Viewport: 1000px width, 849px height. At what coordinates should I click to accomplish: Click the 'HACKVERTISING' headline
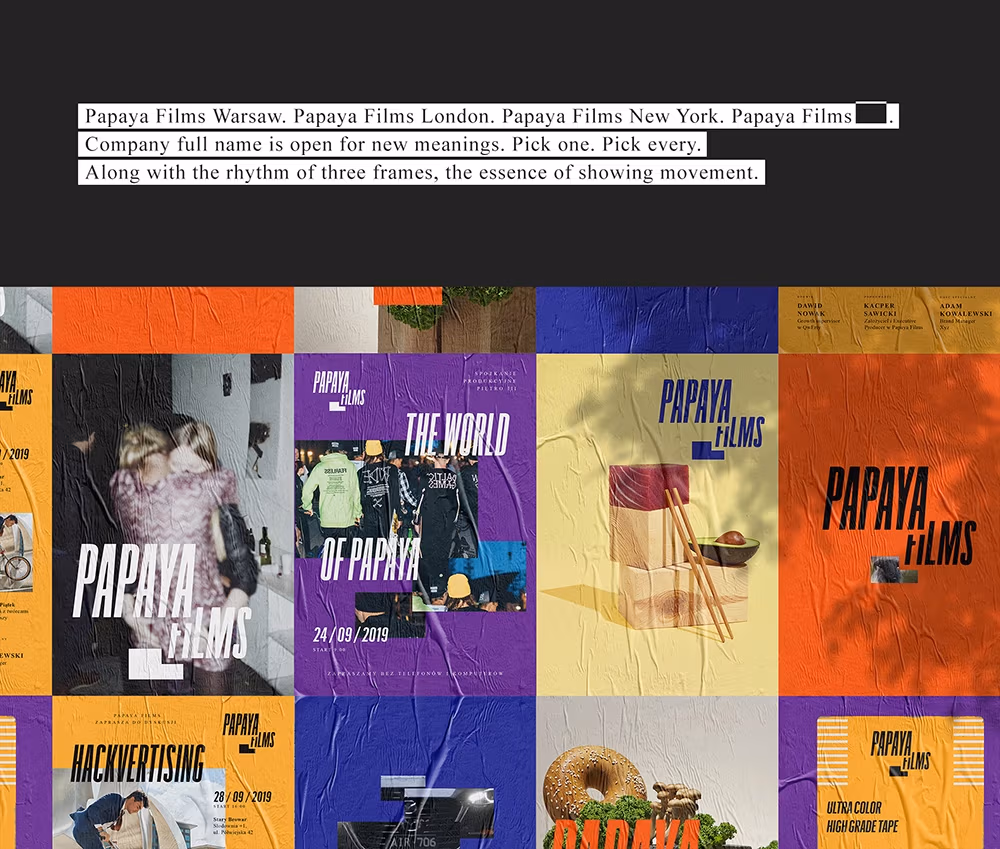pos(138,763)
